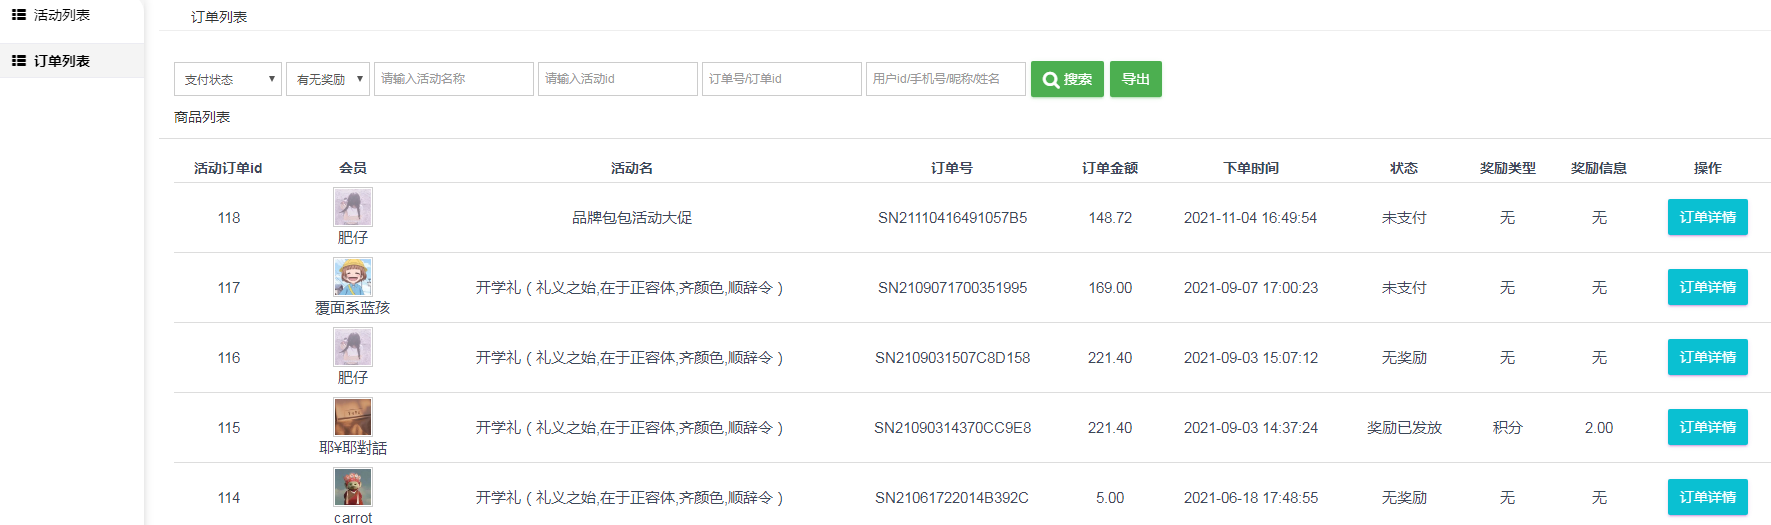Click the magnifier icon in the search button
Image resolution: width=1771 pixels, height=525 pixels.
coord(1050,80)
